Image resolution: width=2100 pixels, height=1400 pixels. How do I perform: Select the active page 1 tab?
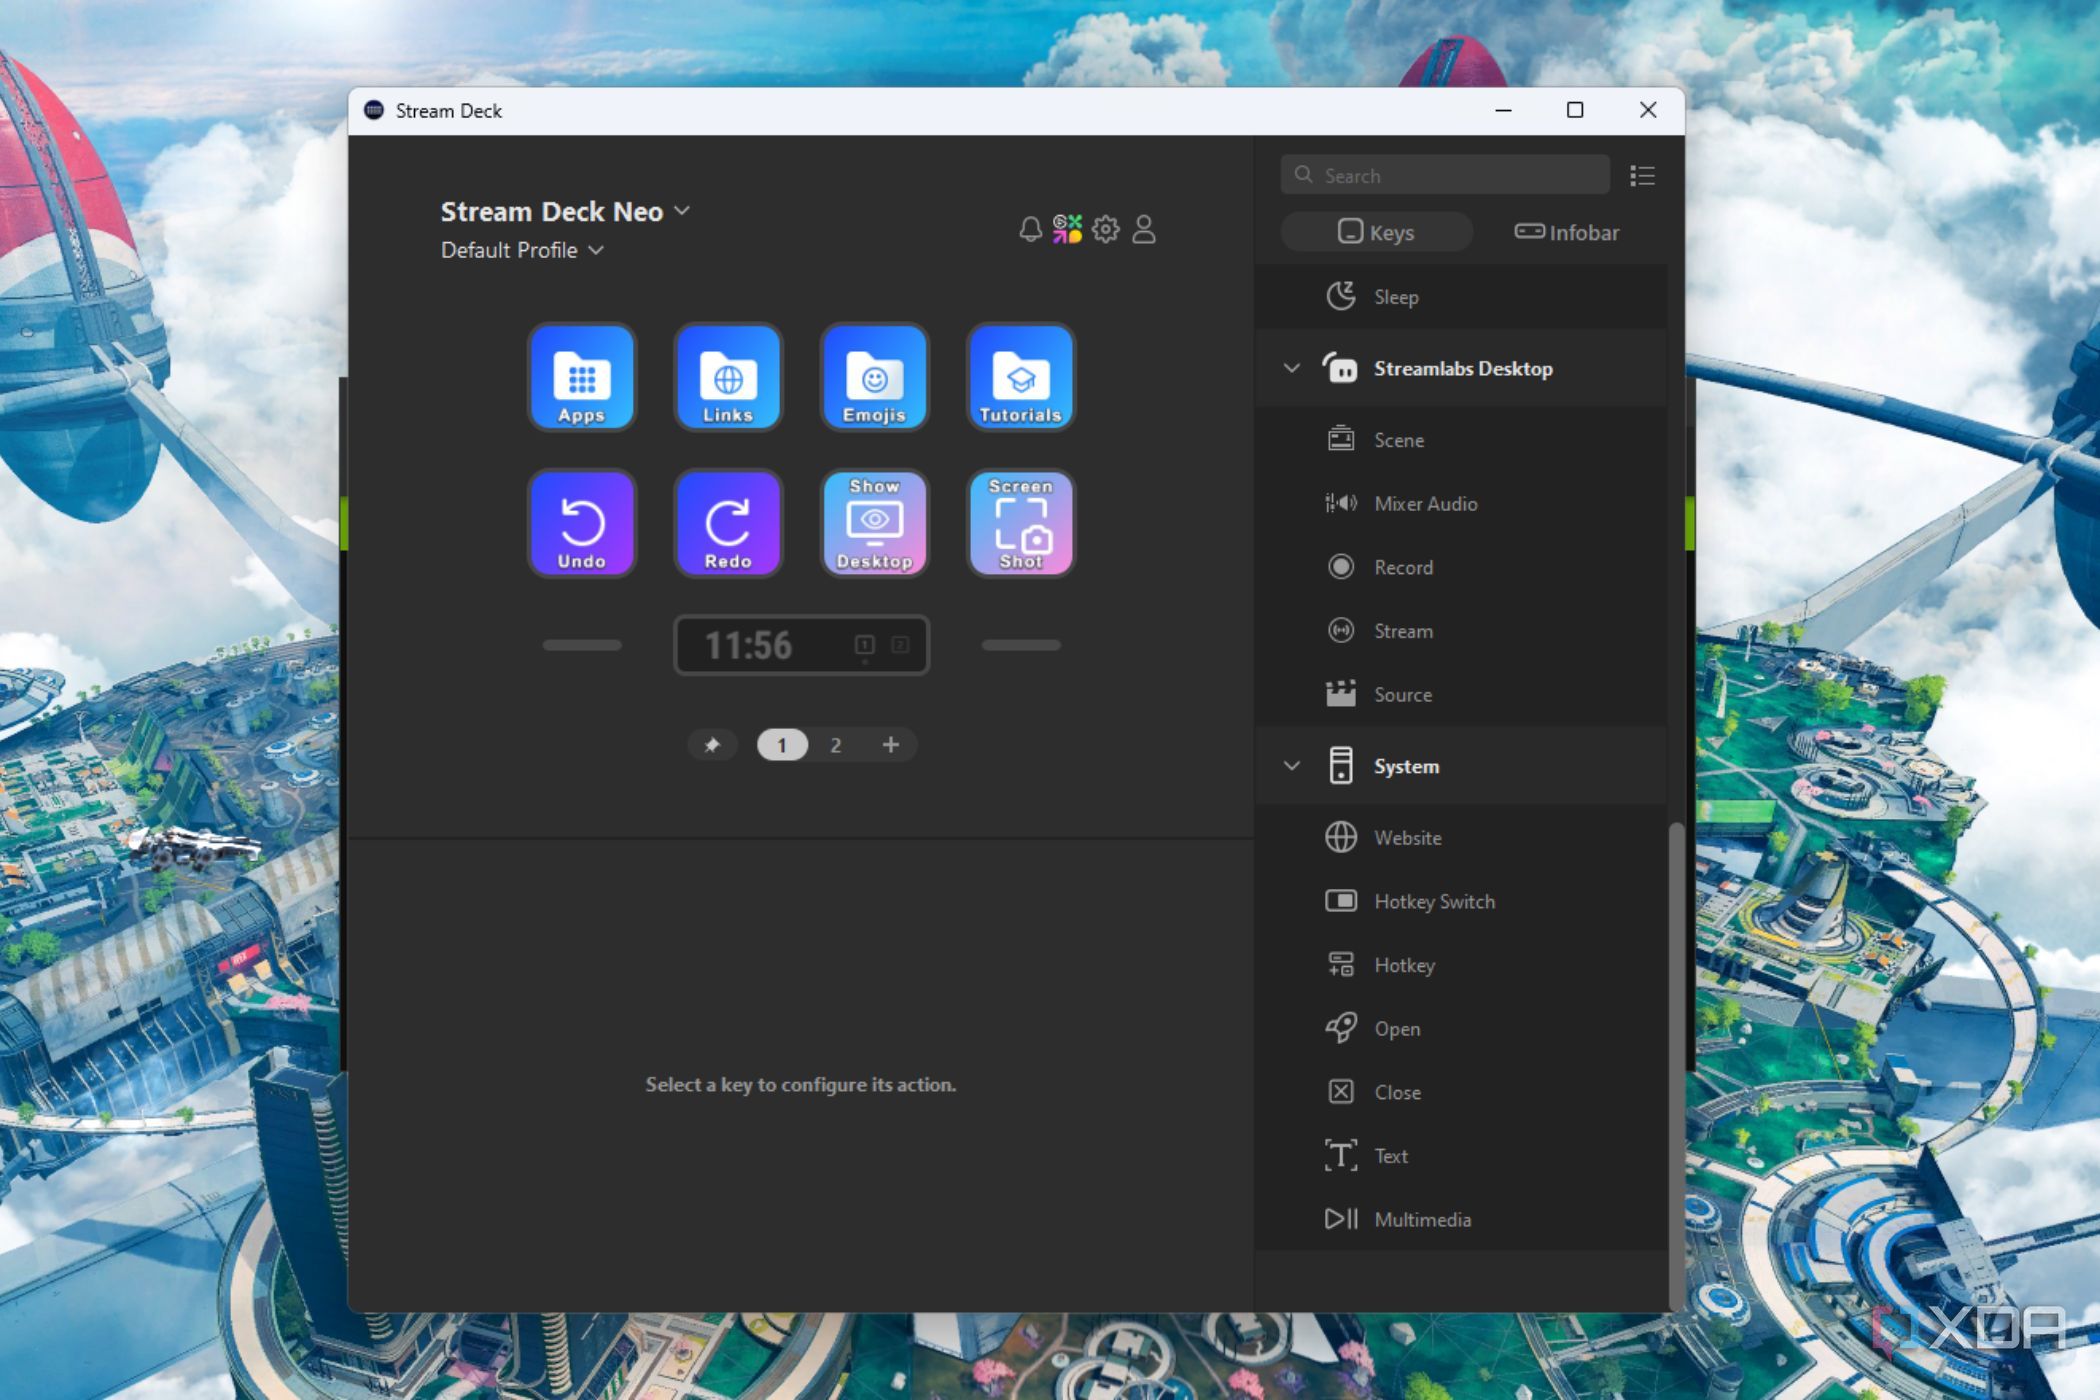pos(782,745)
